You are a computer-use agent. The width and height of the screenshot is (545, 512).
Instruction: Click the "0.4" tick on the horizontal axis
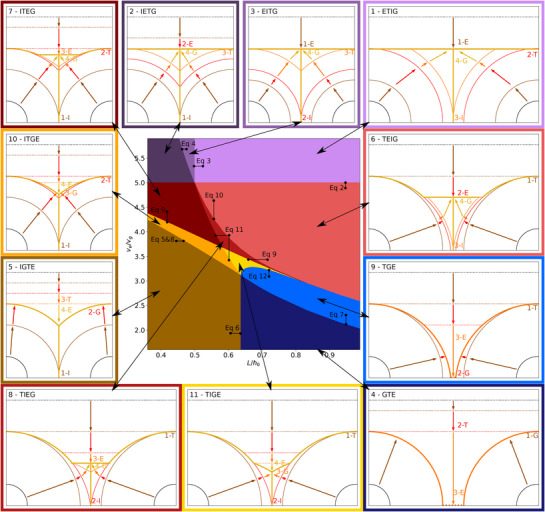click(161, 355)
